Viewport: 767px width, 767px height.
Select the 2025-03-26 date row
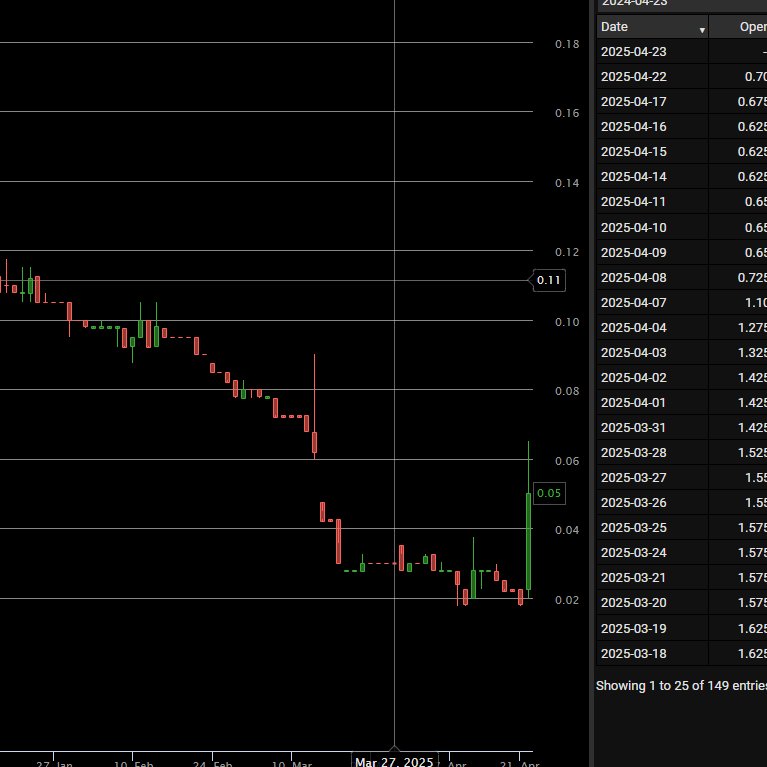point(682,501)
